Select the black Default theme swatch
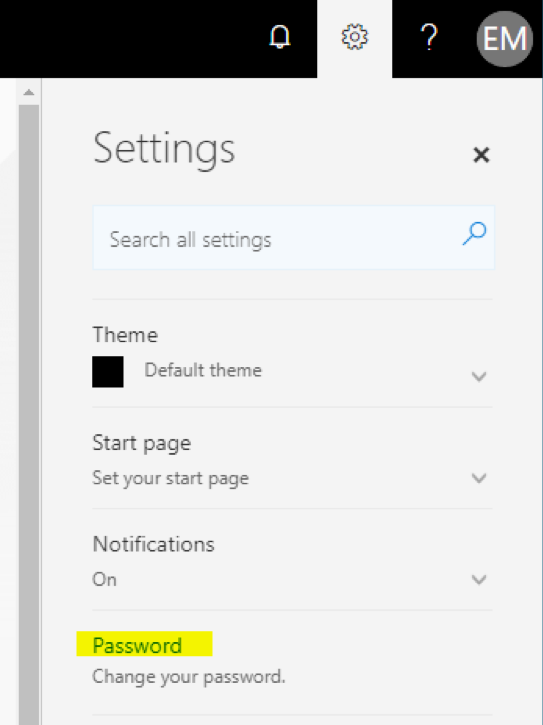Screen dimensions: 543x725 [108, 372]
